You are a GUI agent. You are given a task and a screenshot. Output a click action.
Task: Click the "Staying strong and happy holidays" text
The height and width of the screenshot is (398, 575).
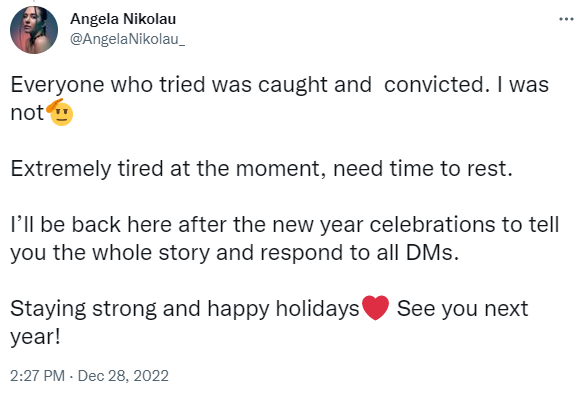[185, 309]
